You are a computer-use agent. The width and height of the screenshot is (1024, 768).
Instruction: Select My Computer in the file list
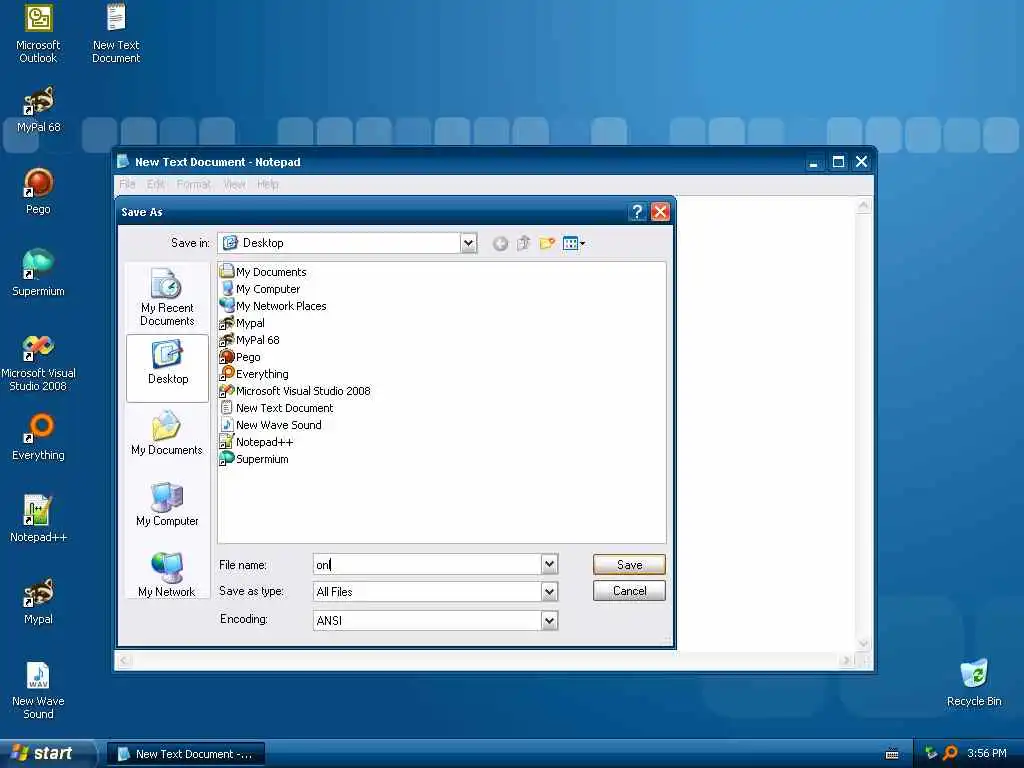click(x=261, y=289)
